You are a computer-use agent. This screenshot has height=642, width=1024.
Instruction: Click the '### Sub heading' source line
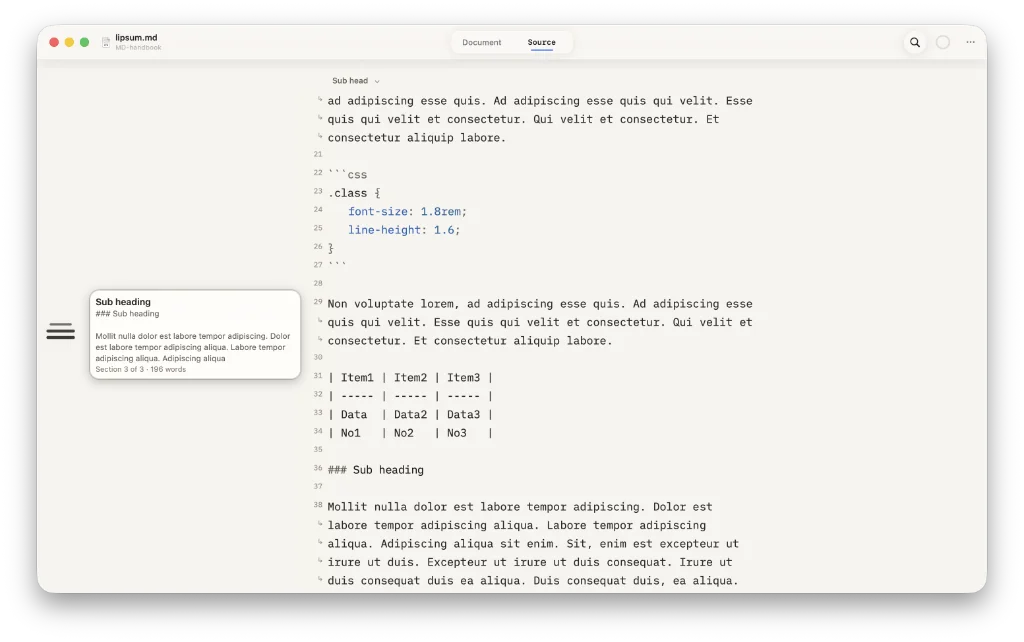point(376,470)
